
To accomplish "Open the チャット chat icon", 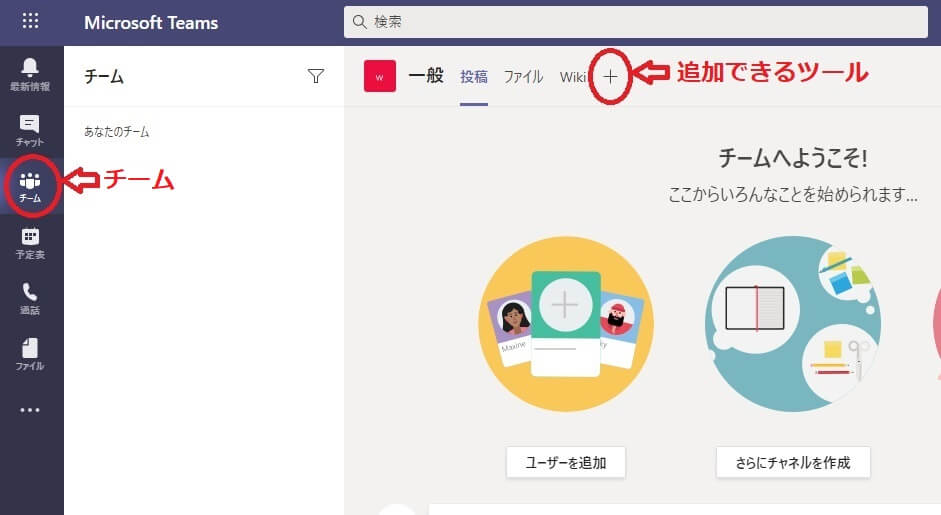I will tap(30, 129).
